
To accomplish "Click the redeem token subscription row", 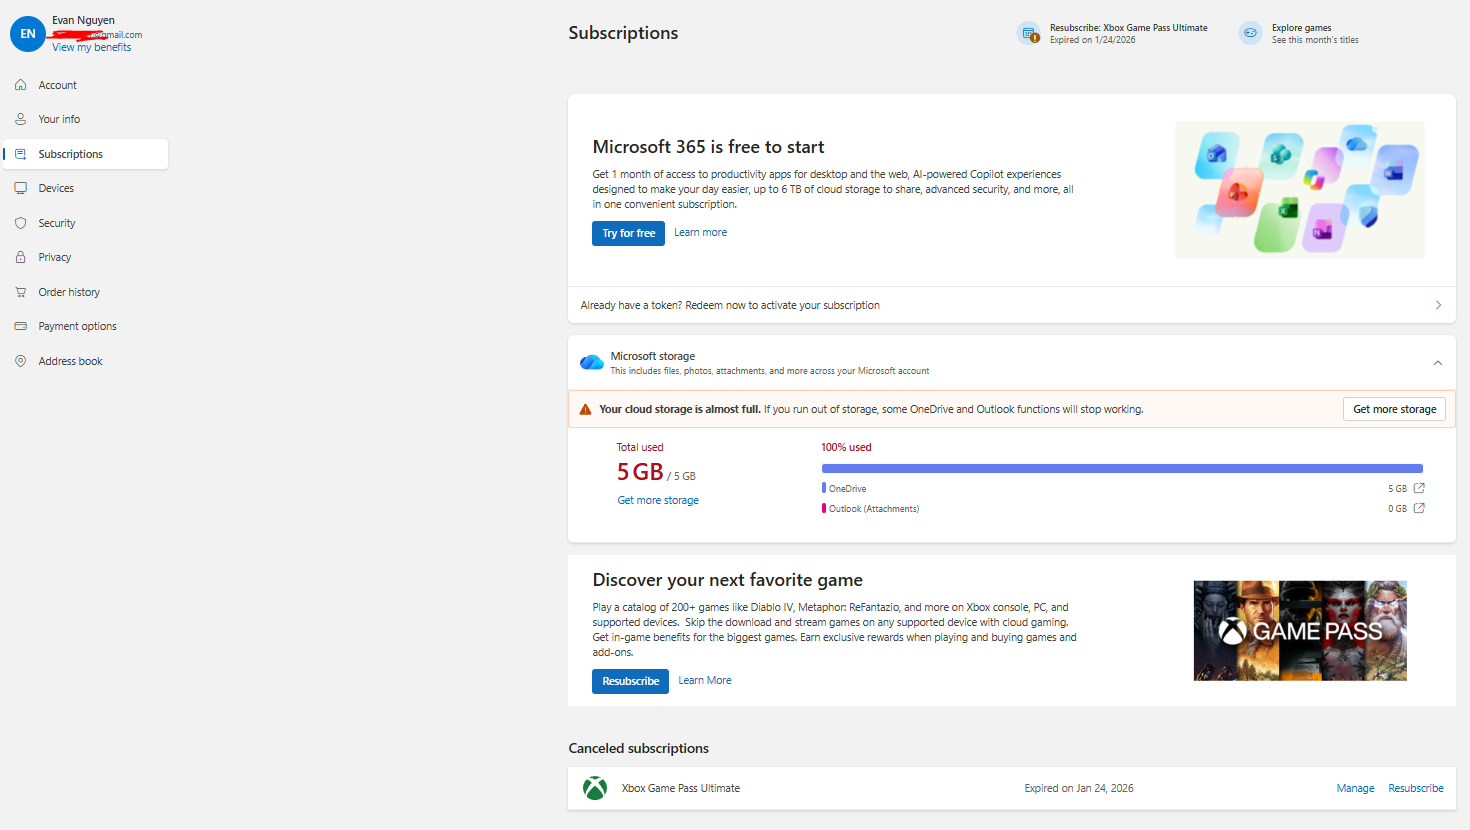I will (x=1012, y=305).
